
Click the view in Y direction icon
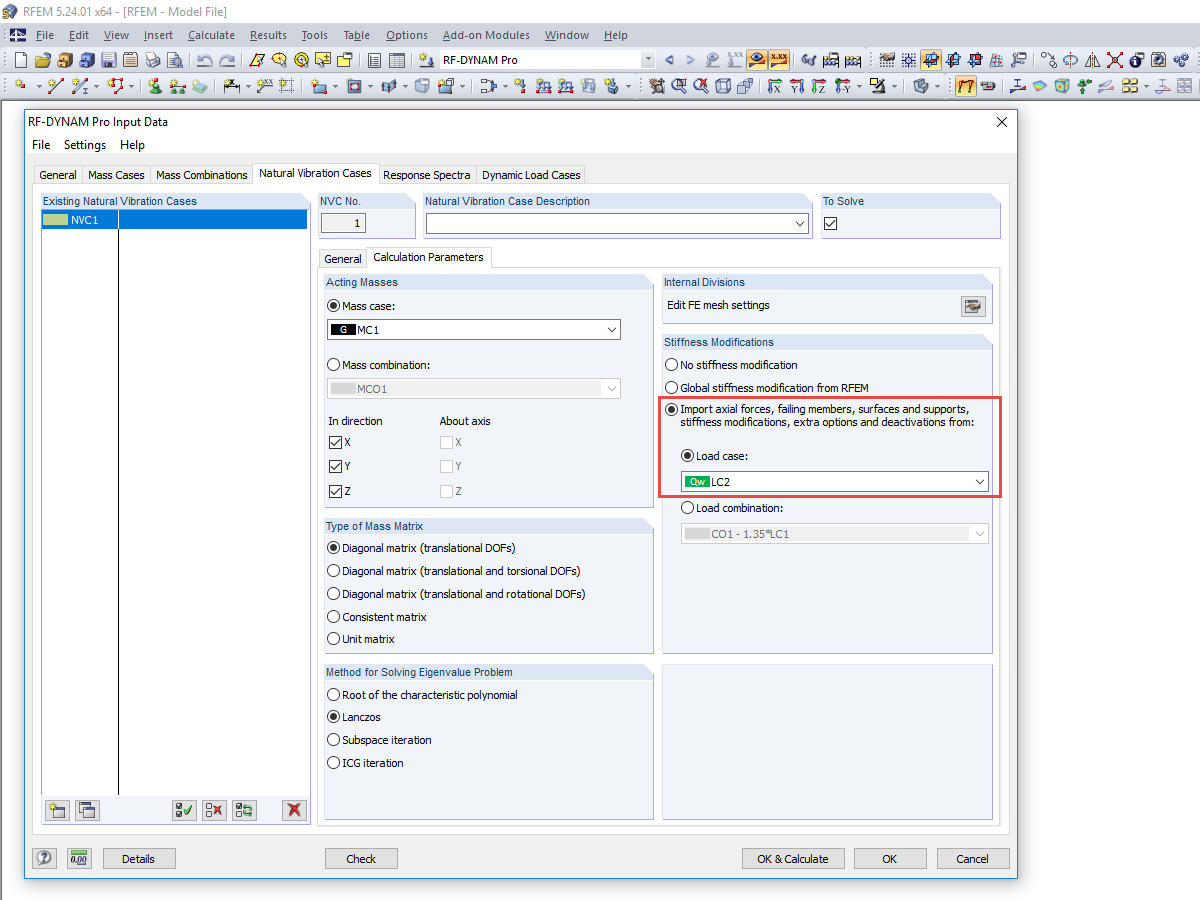coord(797,87)
